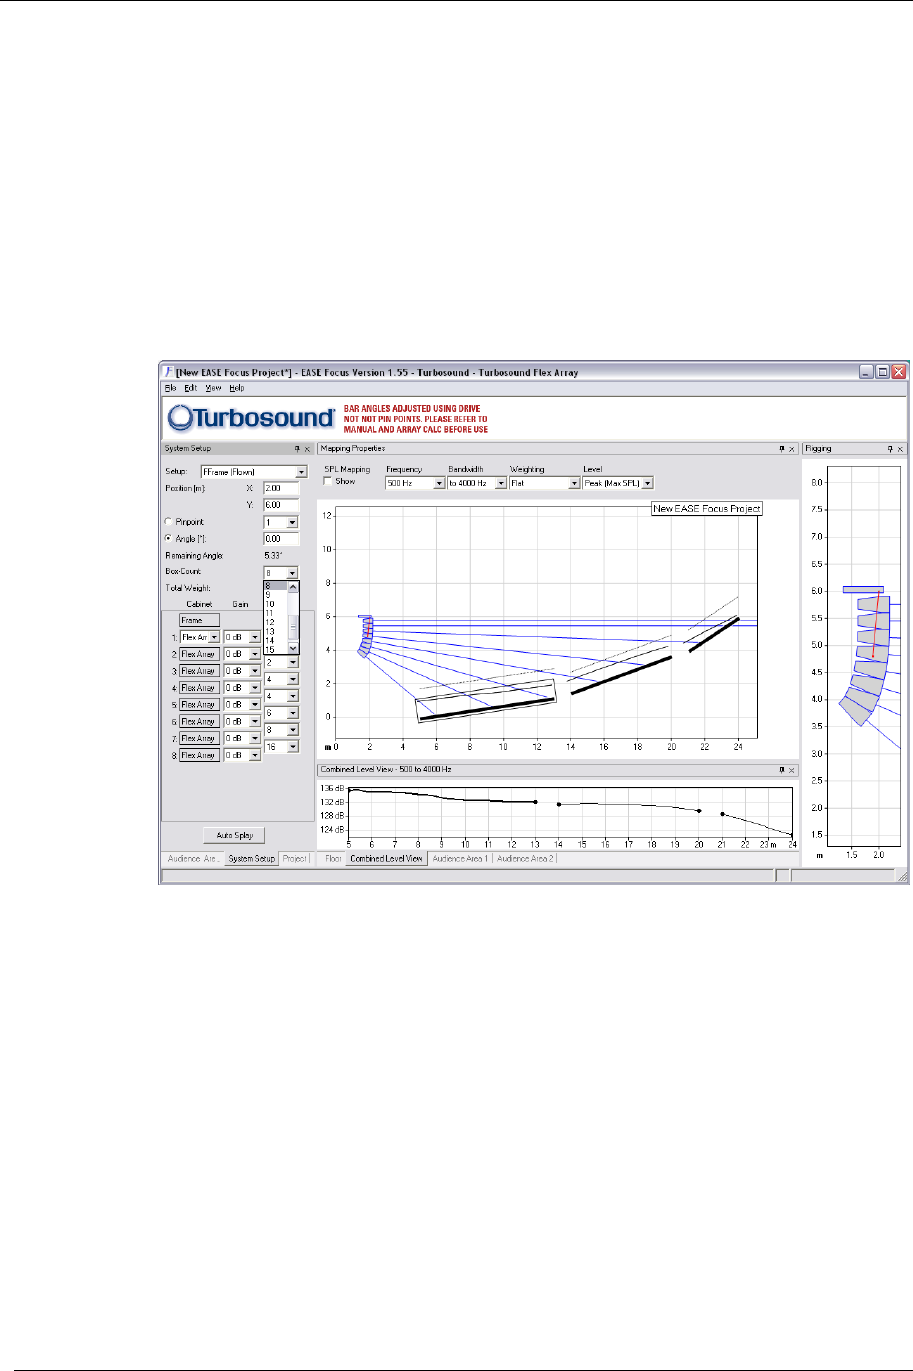The height and width of the screenshot is (1371, 913).
Task: Switch to the Floor tab
Action: [333, 858]
